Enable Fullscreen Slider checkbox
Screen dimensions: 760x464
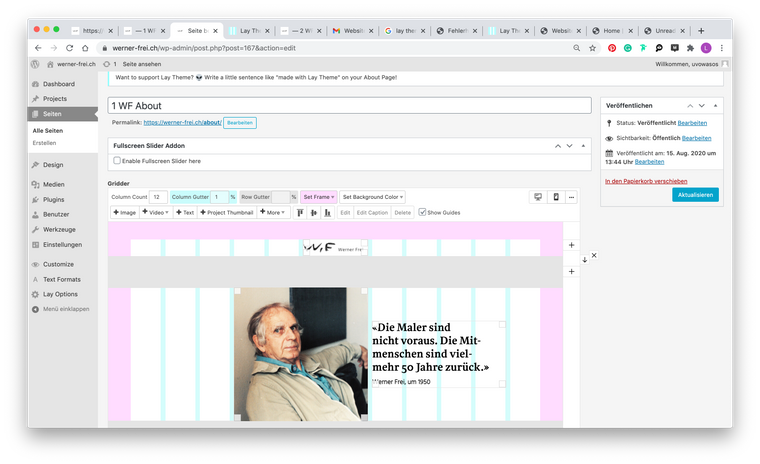117,161
